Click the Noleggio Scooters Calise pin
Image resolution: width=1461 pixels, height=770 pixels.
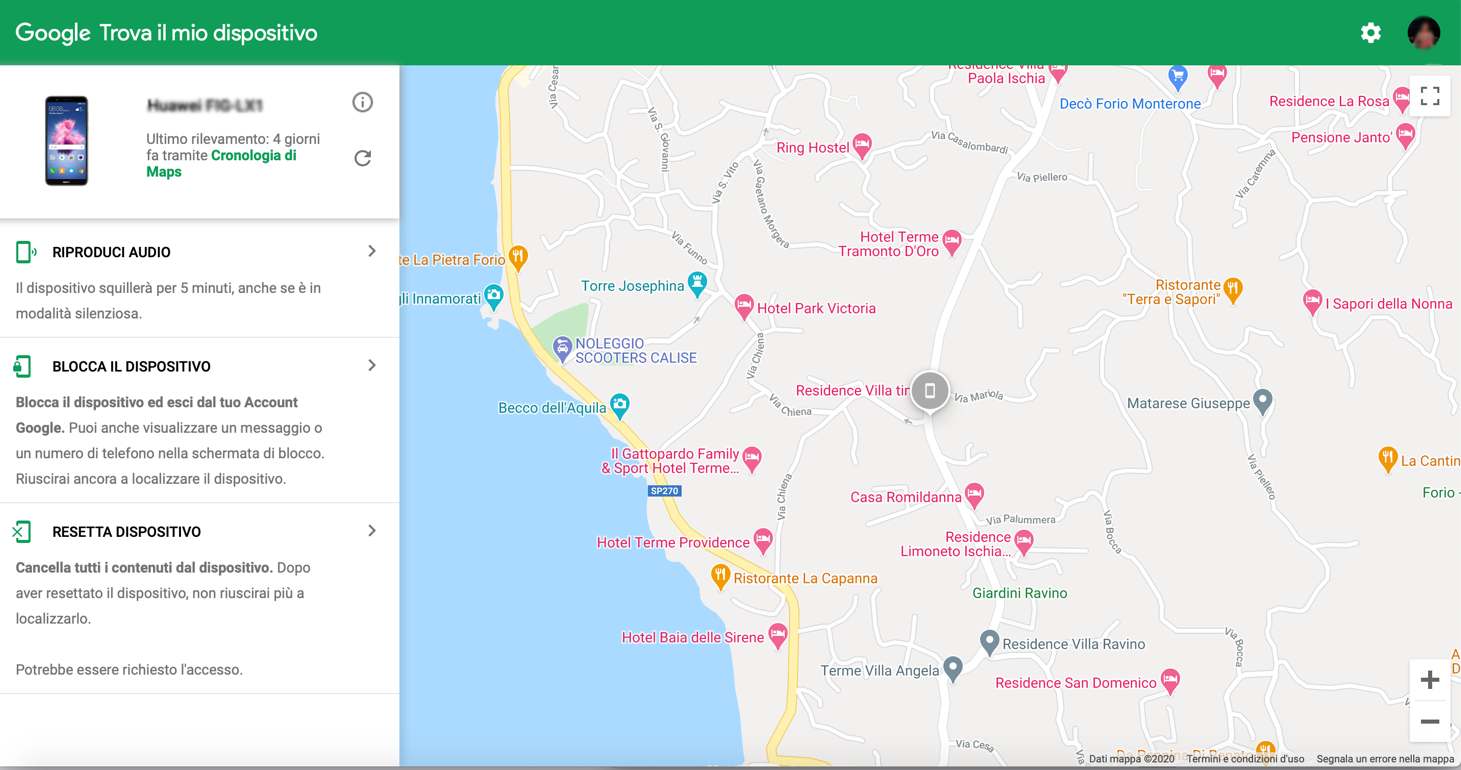[x=562, y=349]
